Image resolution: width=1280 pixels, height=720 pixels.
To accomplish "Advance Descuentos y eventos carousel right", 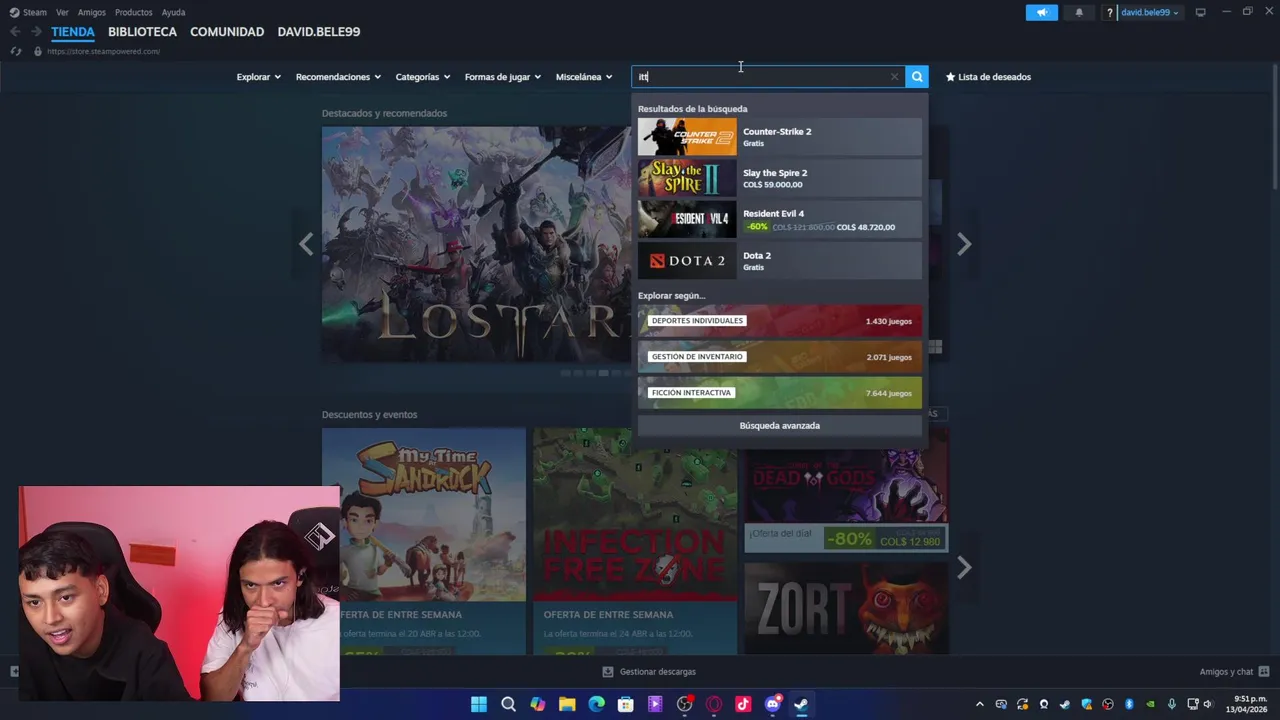I will pos(964,568).
